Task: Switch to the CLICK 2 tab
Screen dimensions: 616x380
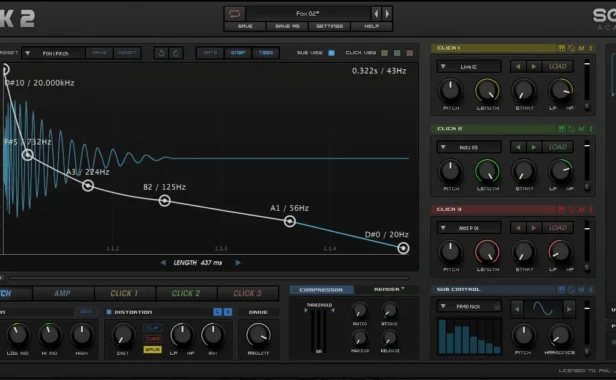Action: [x=186, y=293]
